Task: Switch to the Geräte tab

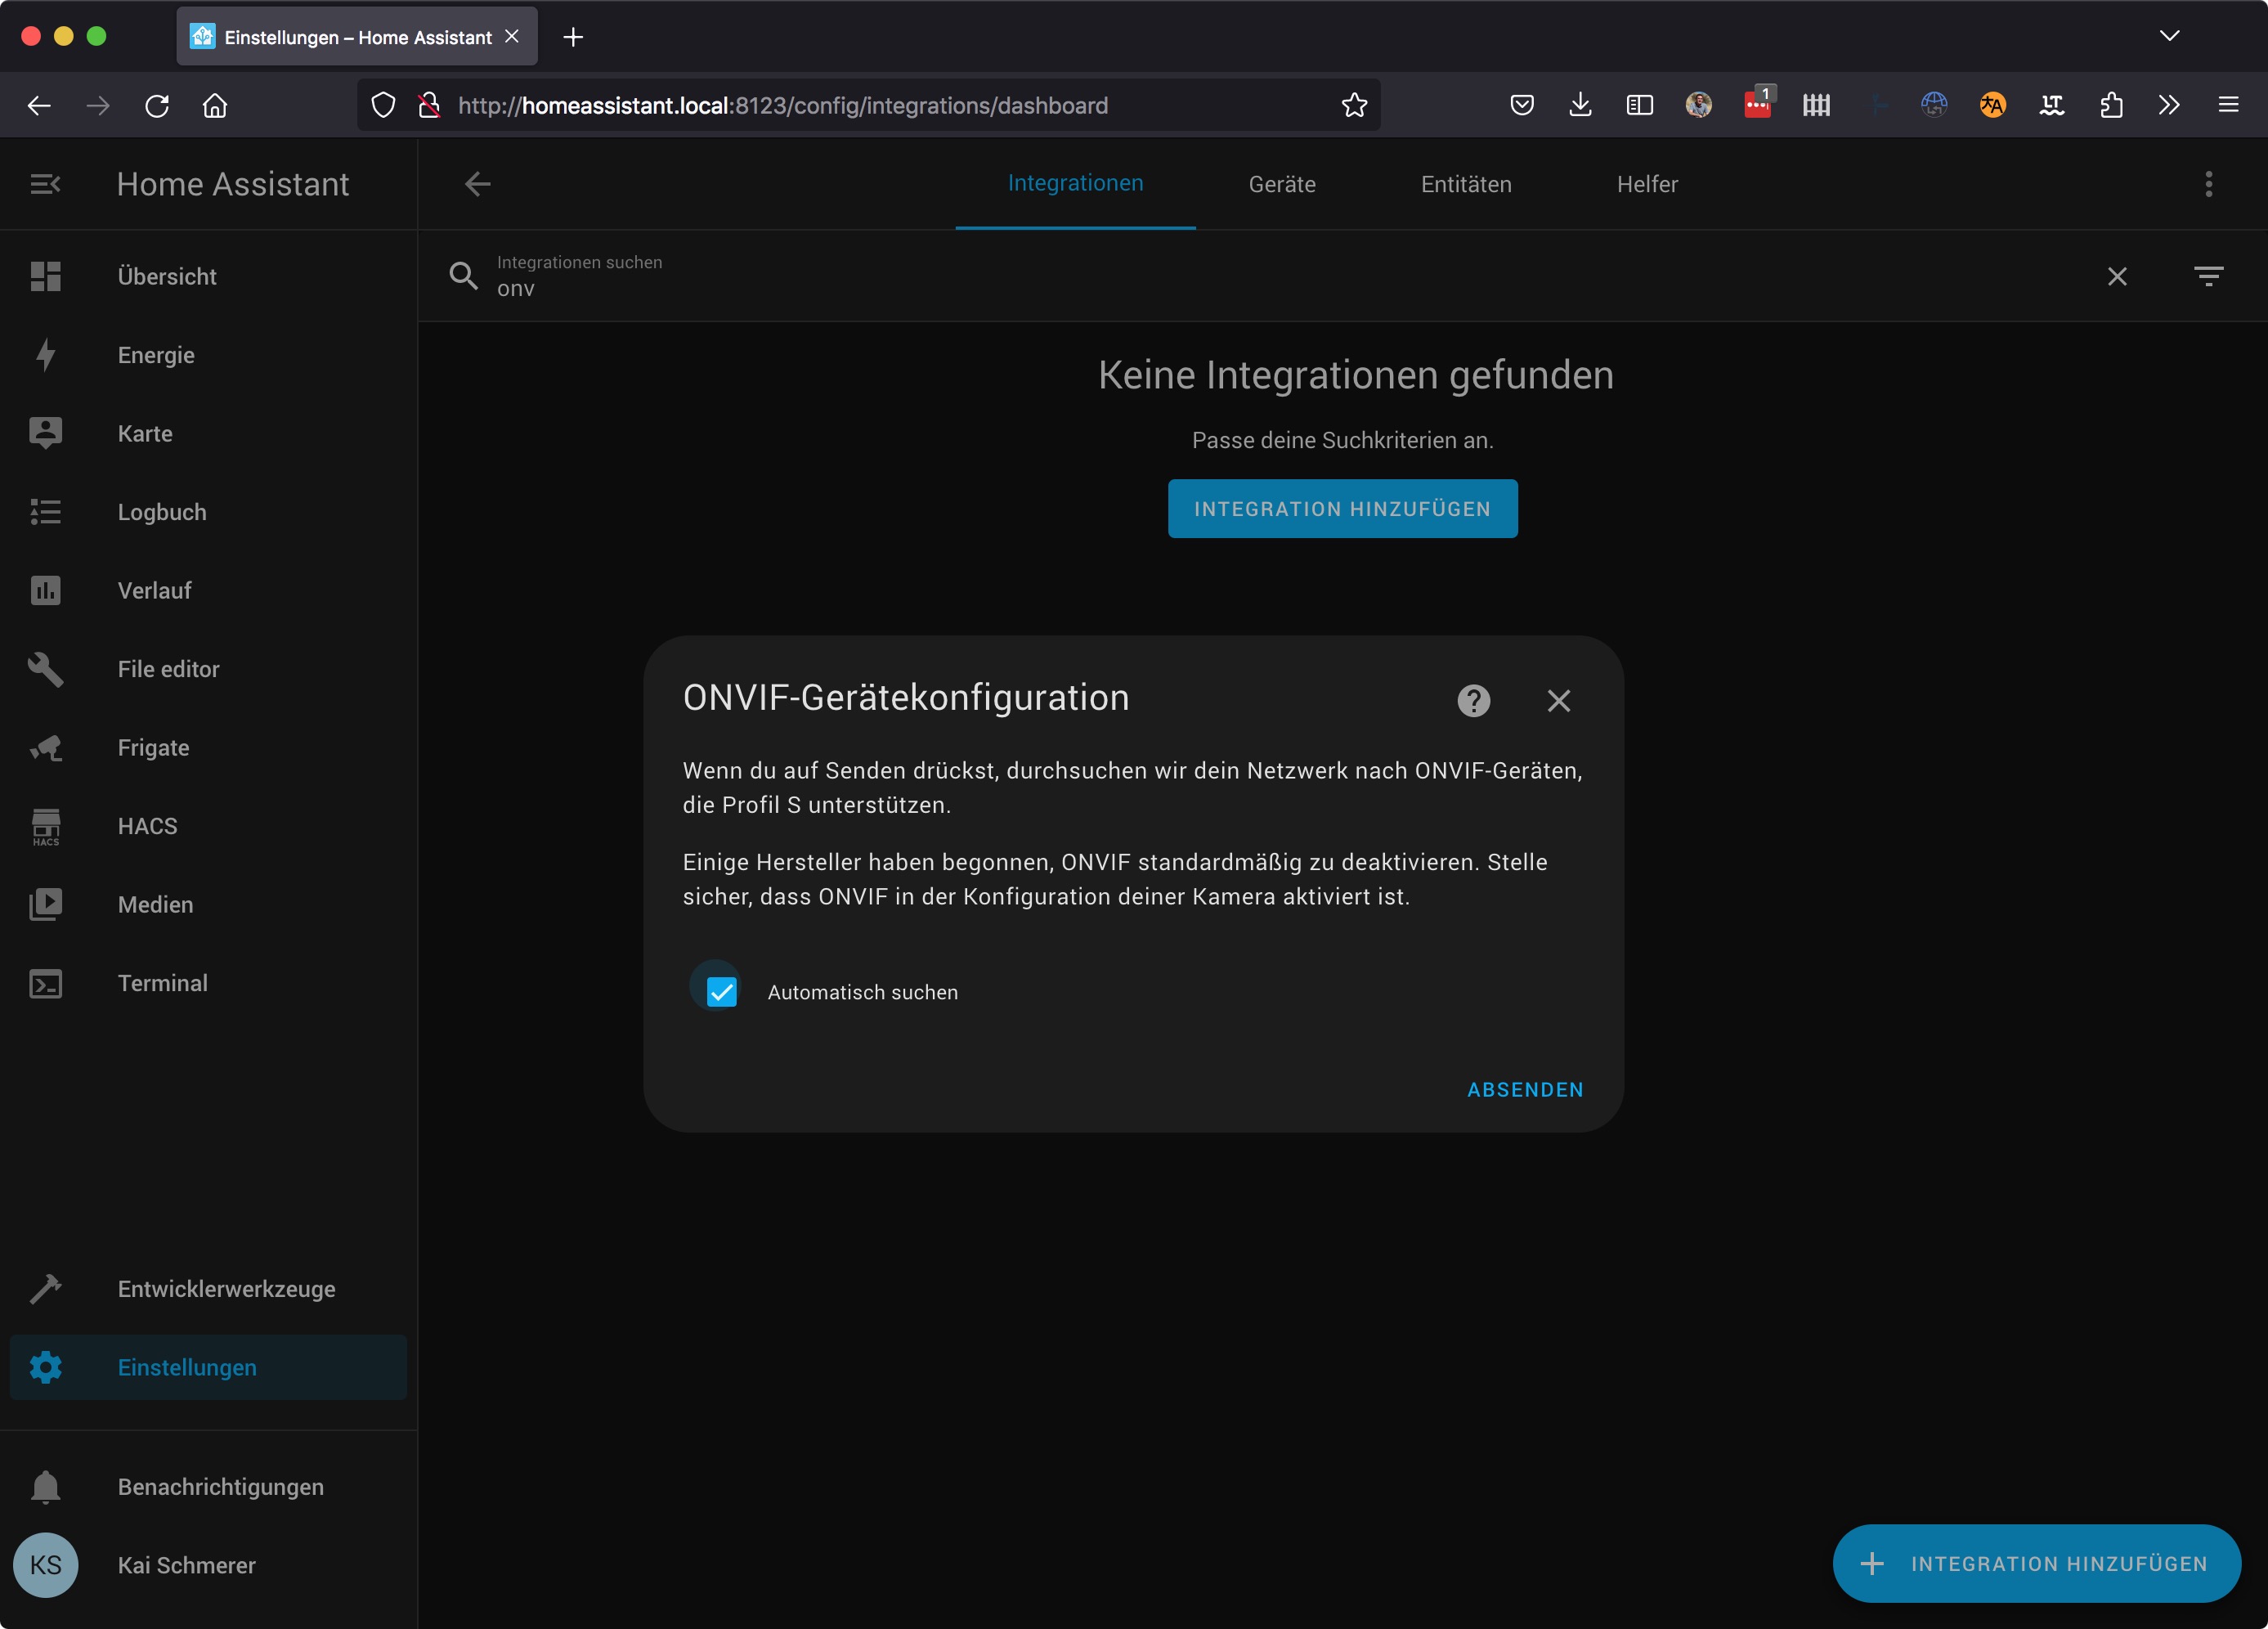Action: click(x=1281, y=184)
